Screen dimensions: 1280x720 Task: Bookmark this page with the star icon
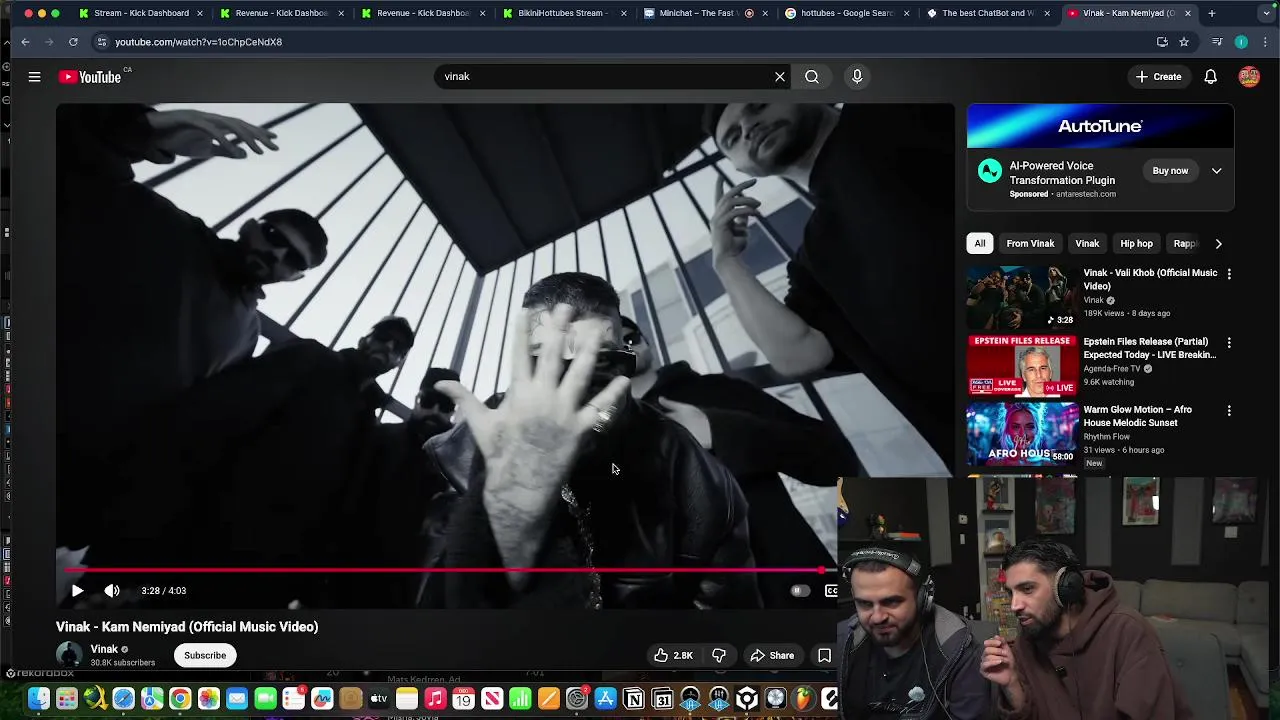coord(1184,42)
